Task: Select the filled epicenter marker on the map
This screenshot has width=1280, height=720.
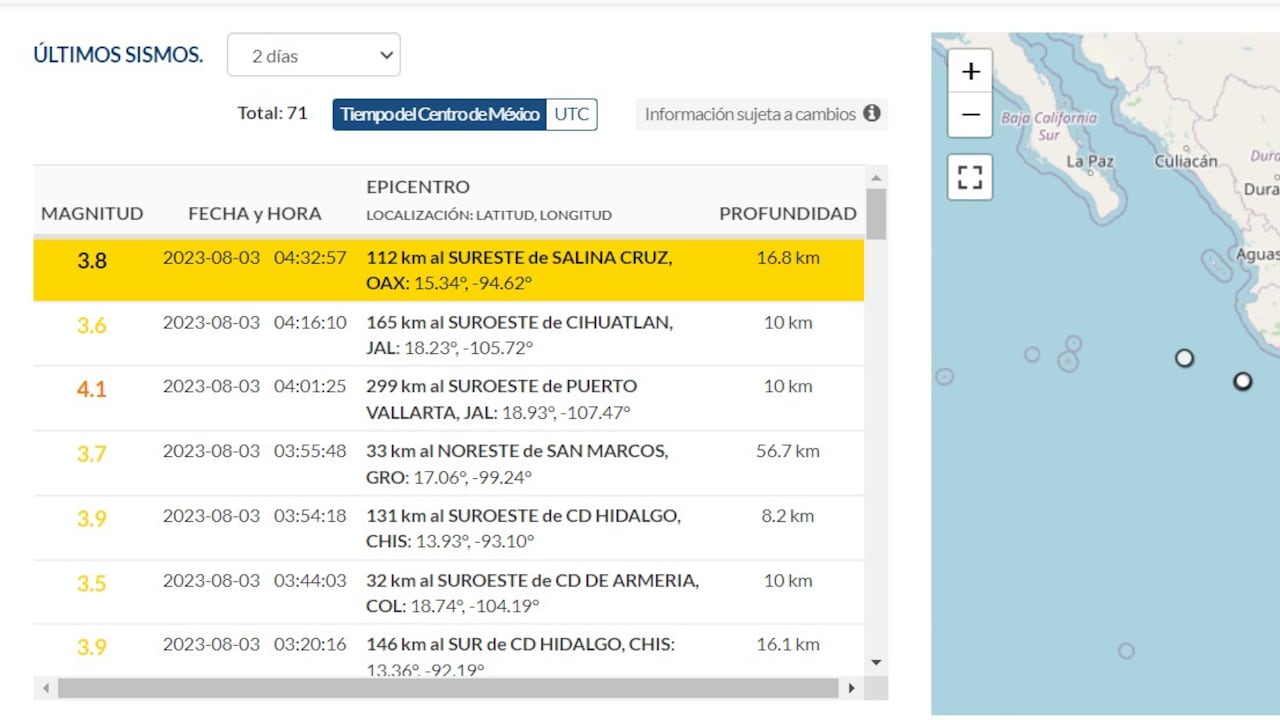Action: click(1184, 358)
